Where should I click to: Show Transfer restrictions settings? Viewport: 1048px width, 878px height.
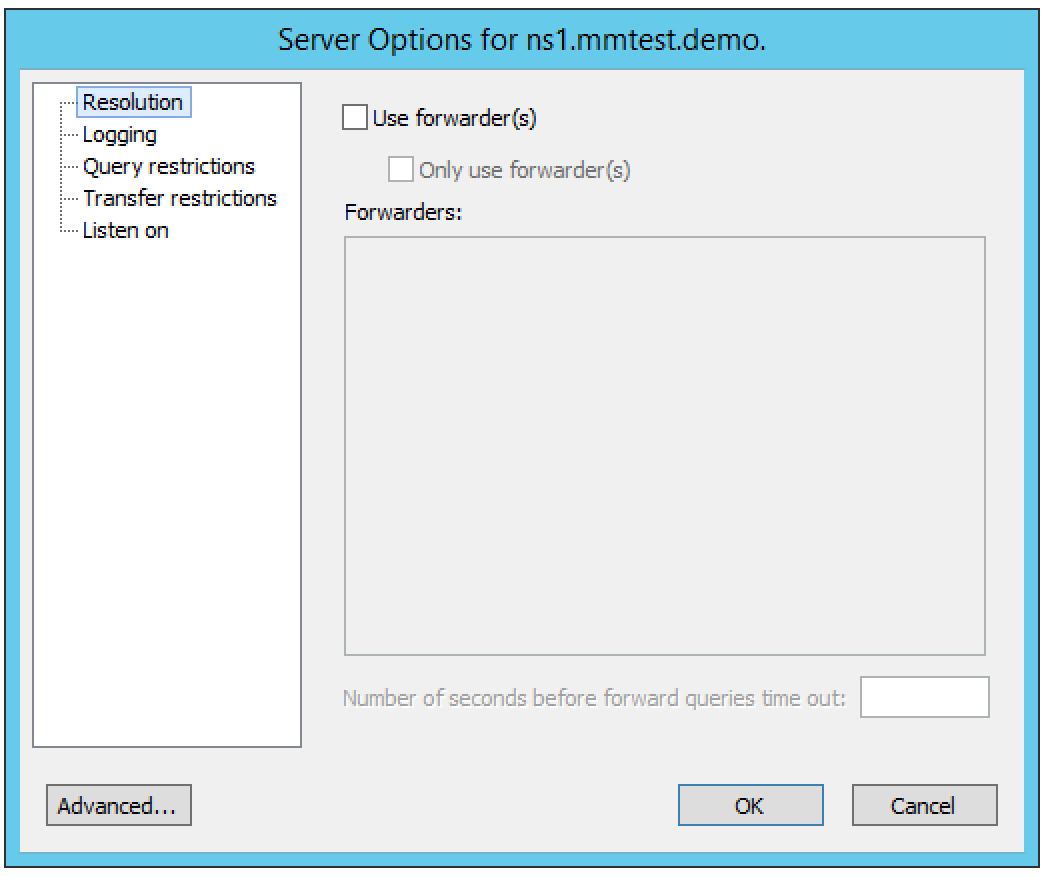coord(180,198)
